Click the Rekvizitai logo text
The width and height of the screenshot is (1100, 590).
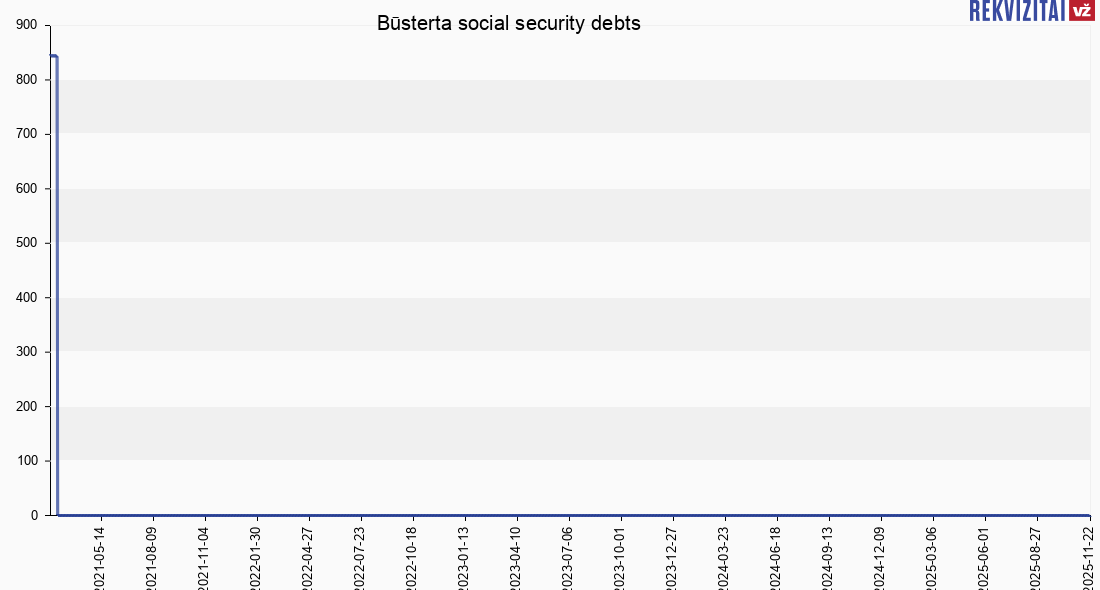tap(1017, 10)
